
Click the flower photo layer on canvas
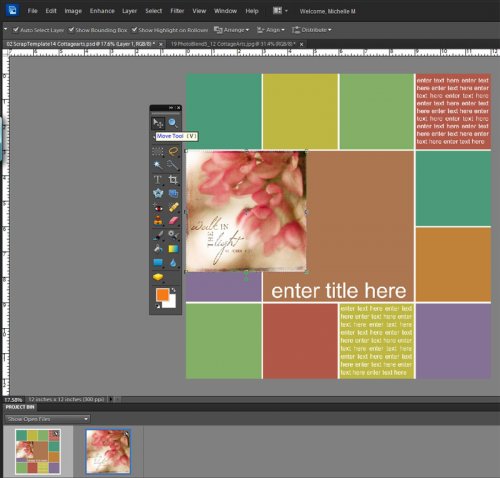point(246,211)
